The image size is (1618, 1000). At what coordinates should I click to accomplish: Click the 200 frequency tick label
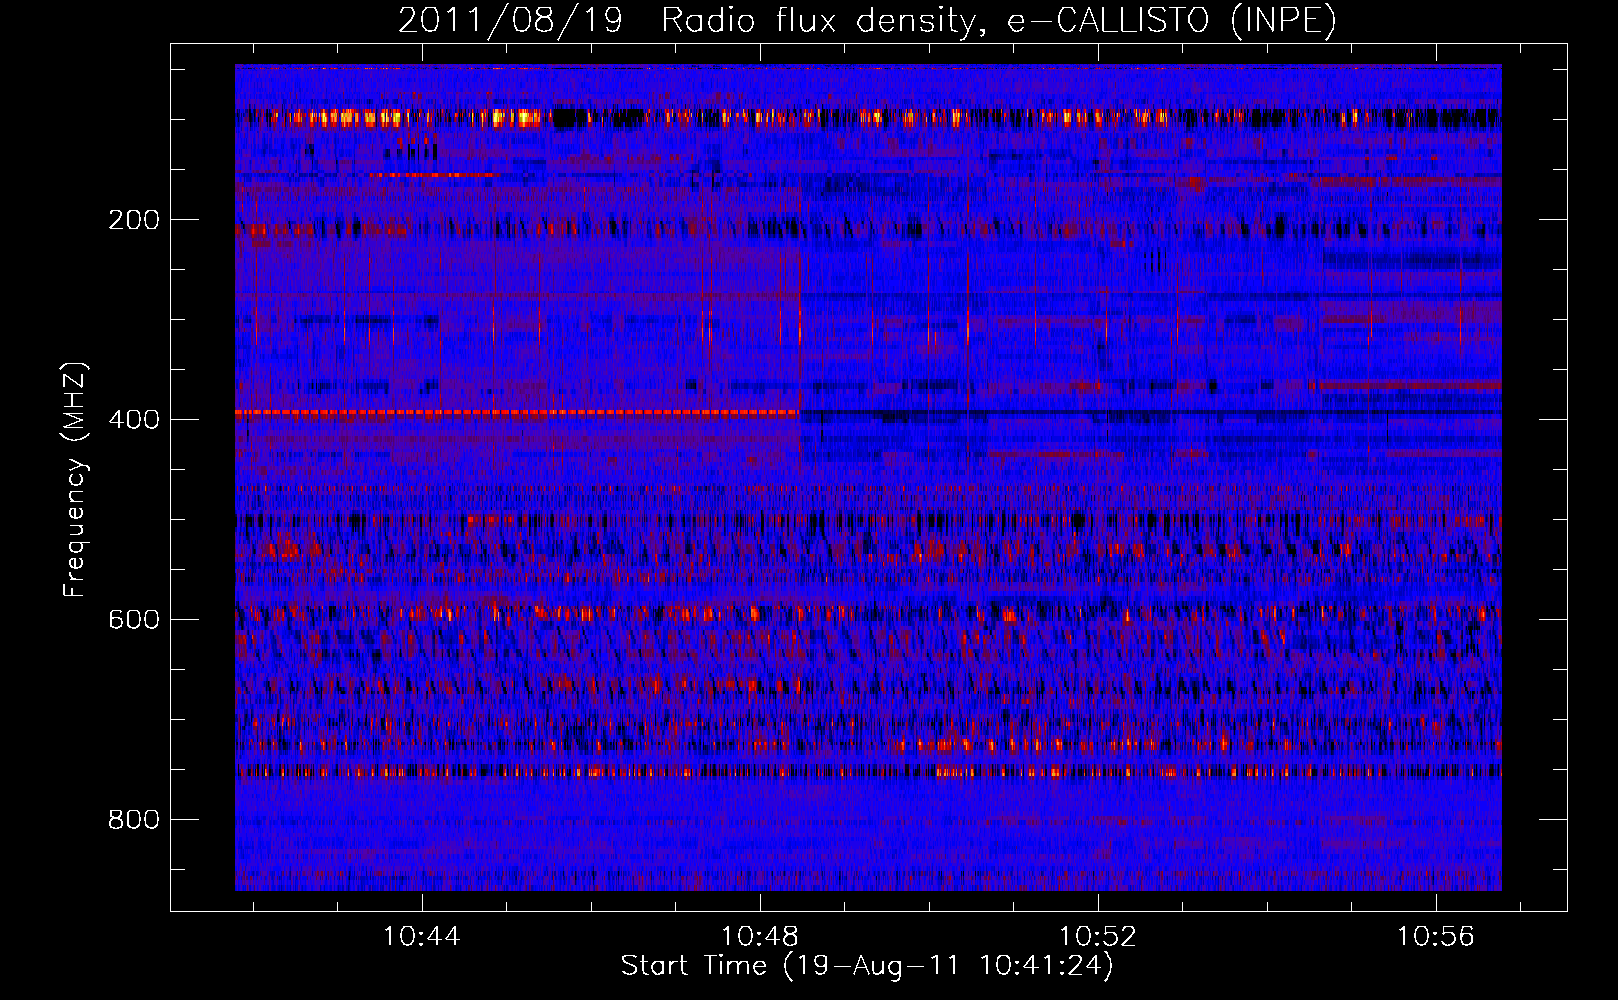(x=134, y=220)
